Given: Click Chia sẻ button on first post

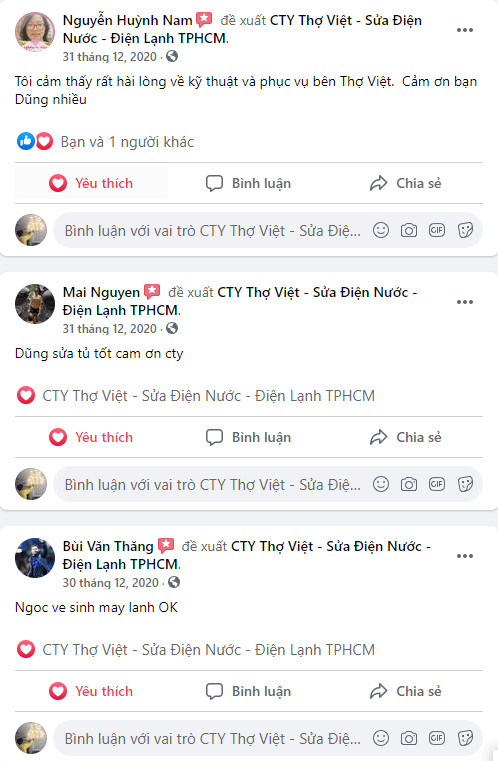Looking at the screenshot, I should point(405,183).
